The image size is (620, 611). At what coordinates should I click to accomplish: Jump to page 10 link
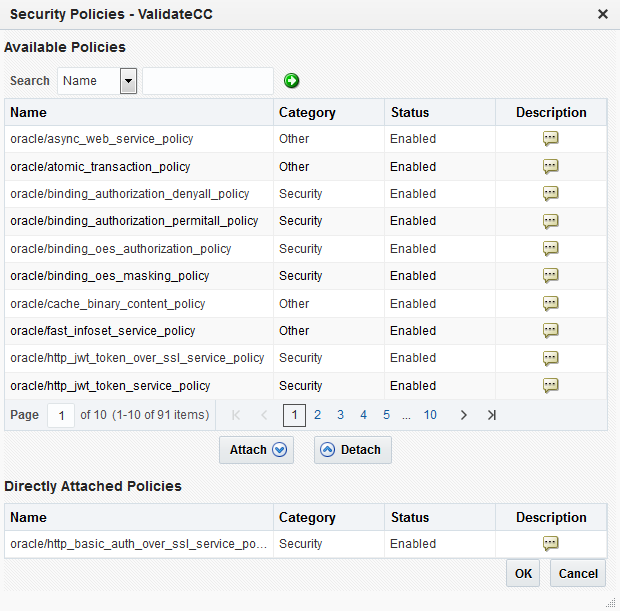(x=430, y=415)
